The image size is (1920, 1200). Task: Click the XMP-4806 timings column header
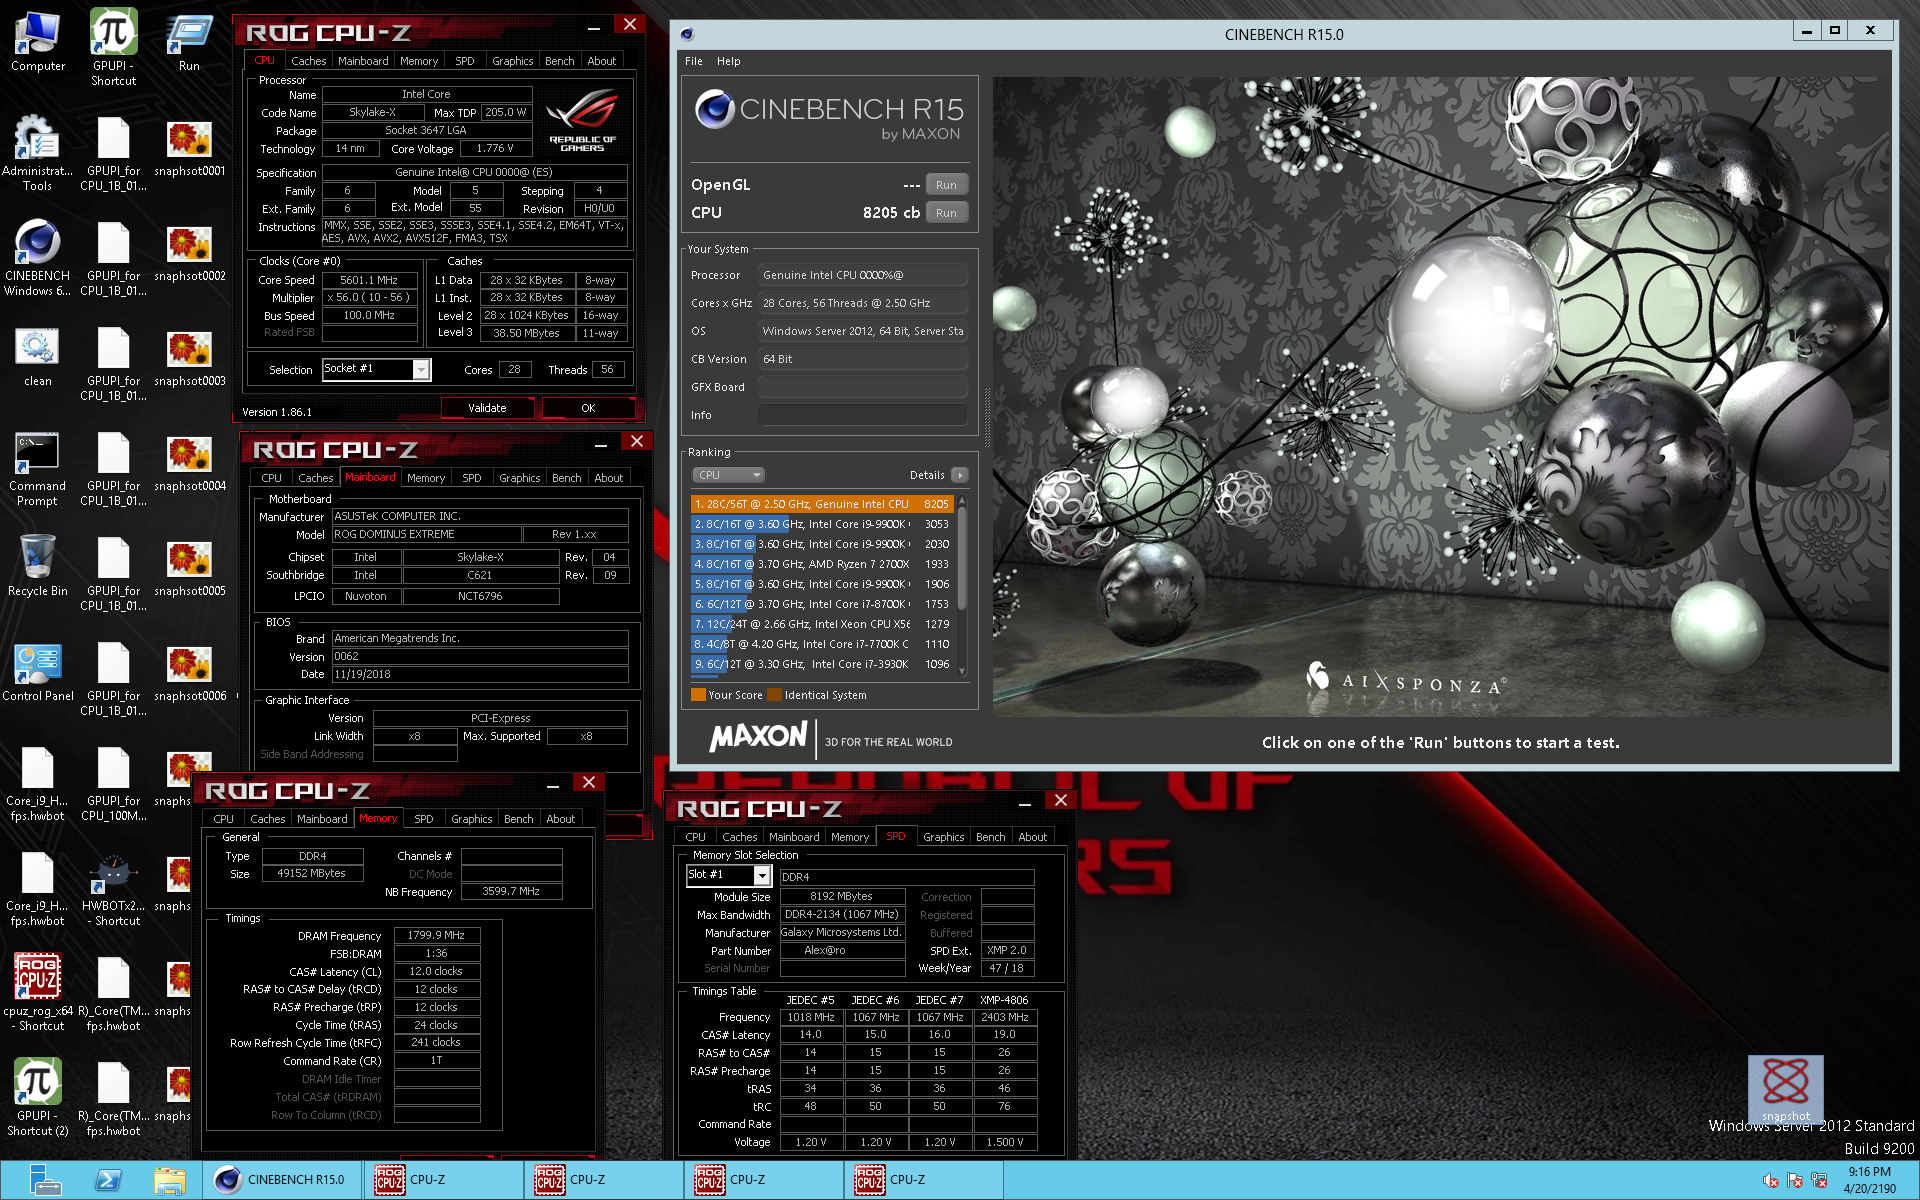tap(1004, 1000)
